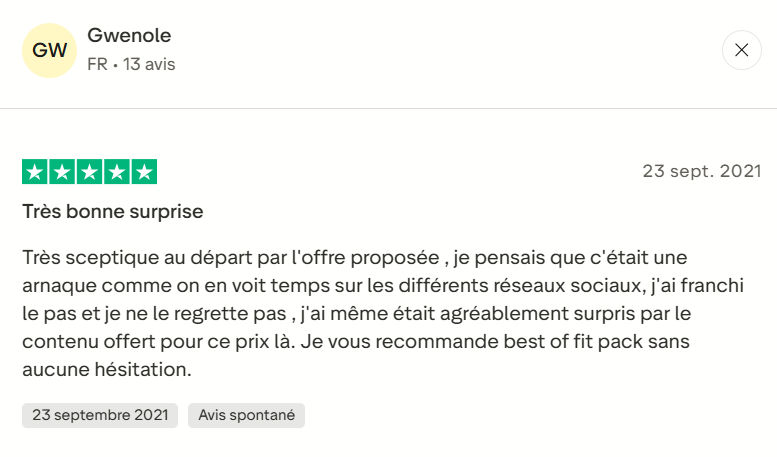Click the first green rating star
This screenshot has height=457, width=777.
35,172
